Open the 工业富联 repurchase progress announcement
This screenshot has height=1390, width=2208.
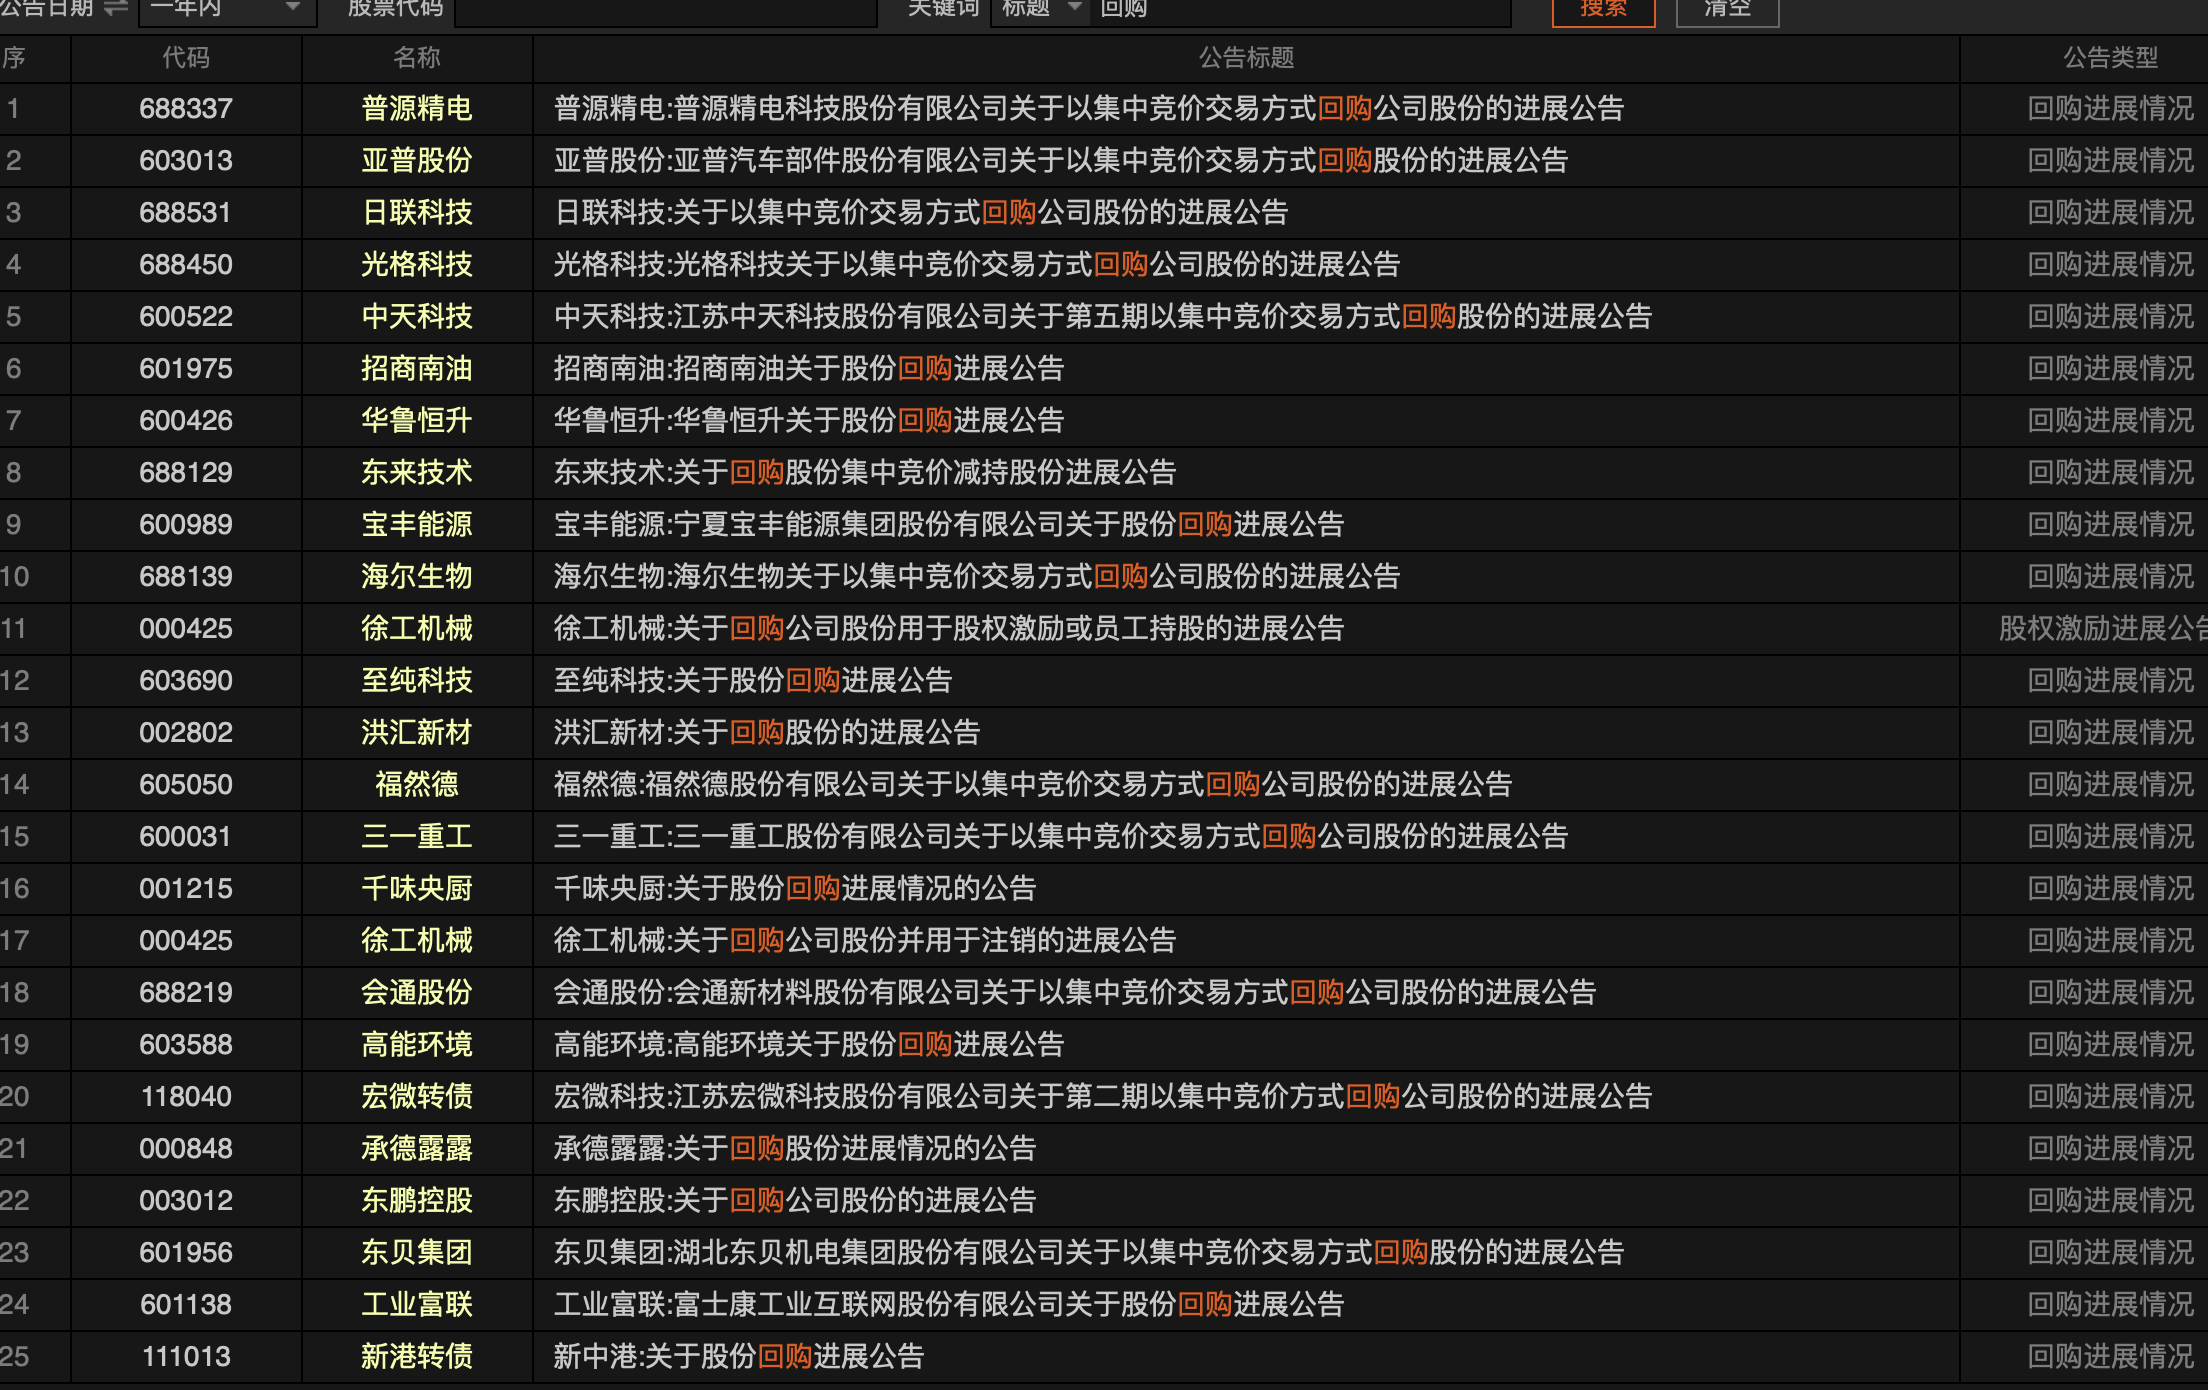coord(948,1304)
